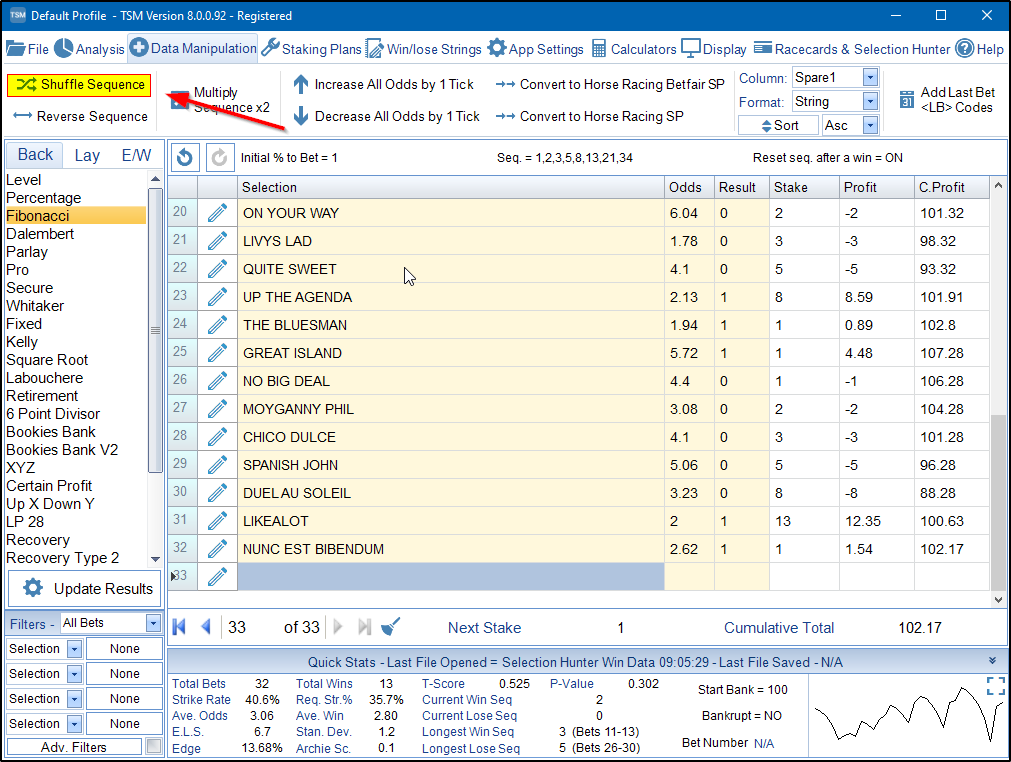Select Dalembert in the staking plan list
The image size is (1011, 762).
[40, 234]
